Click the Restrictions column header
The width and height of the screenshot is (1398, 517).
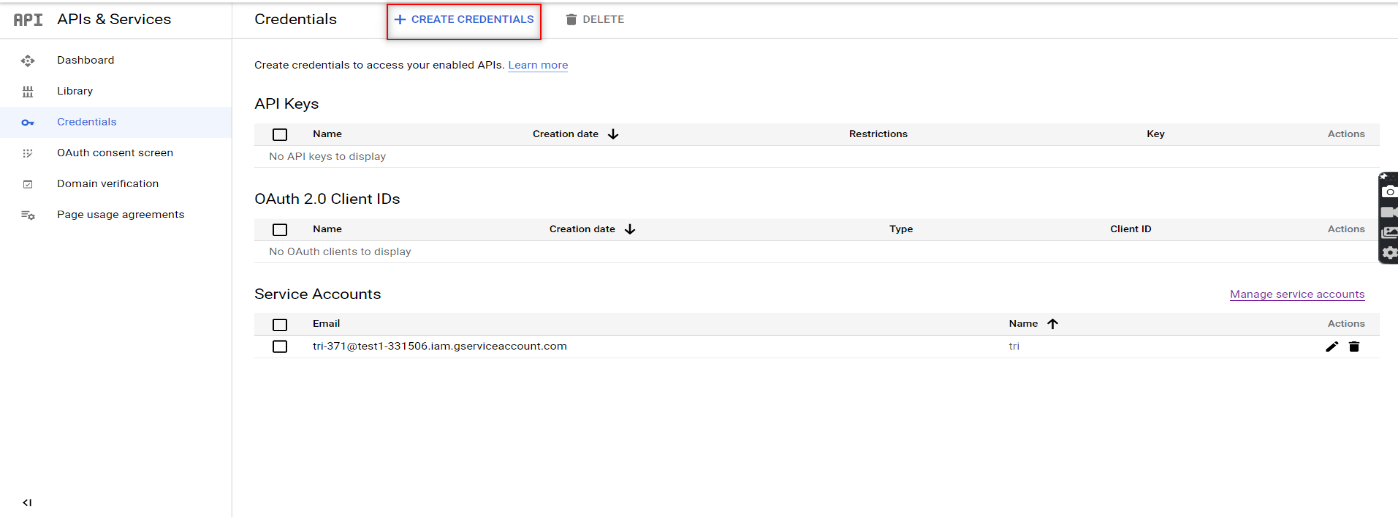(x=878, y=134)
